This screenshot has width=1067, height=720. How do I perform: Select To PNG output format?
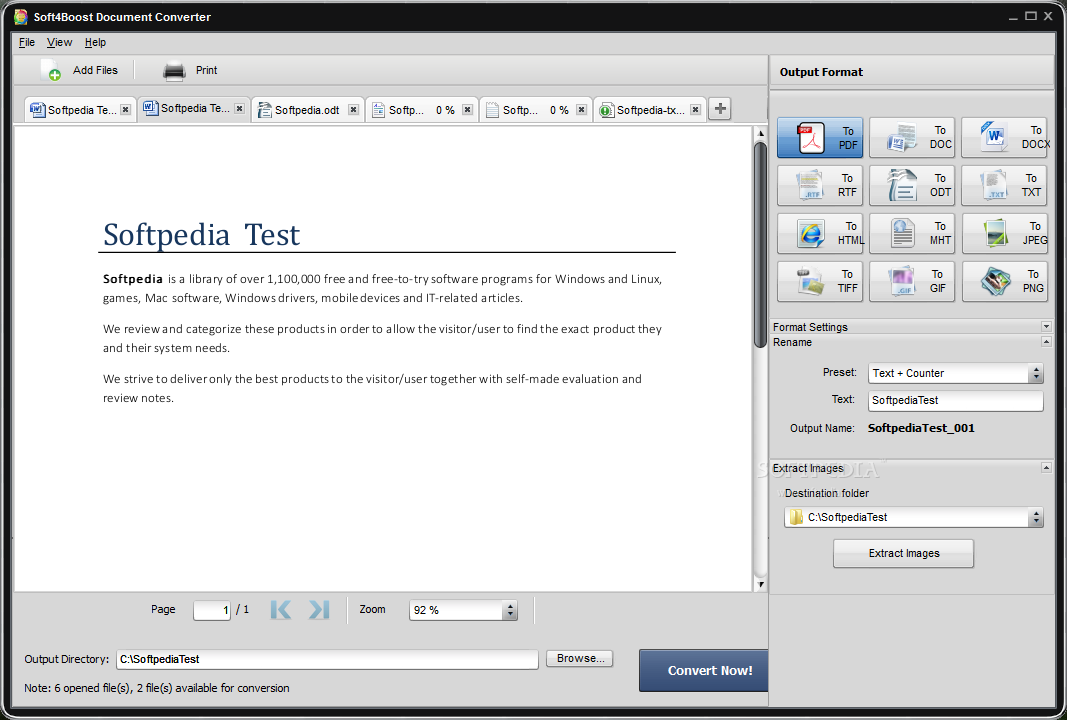(x=1004, y=281)
